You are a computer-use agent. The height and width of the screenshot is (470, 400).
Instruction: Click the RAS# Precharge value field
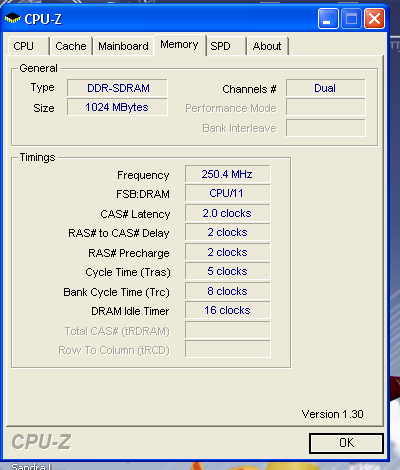coord(228,252)
